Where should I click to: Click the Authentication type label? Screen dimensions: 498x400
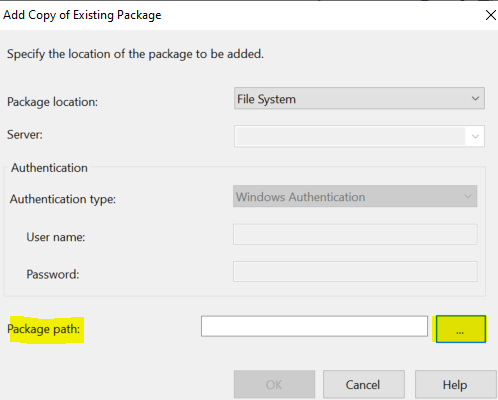click(63, 199)
